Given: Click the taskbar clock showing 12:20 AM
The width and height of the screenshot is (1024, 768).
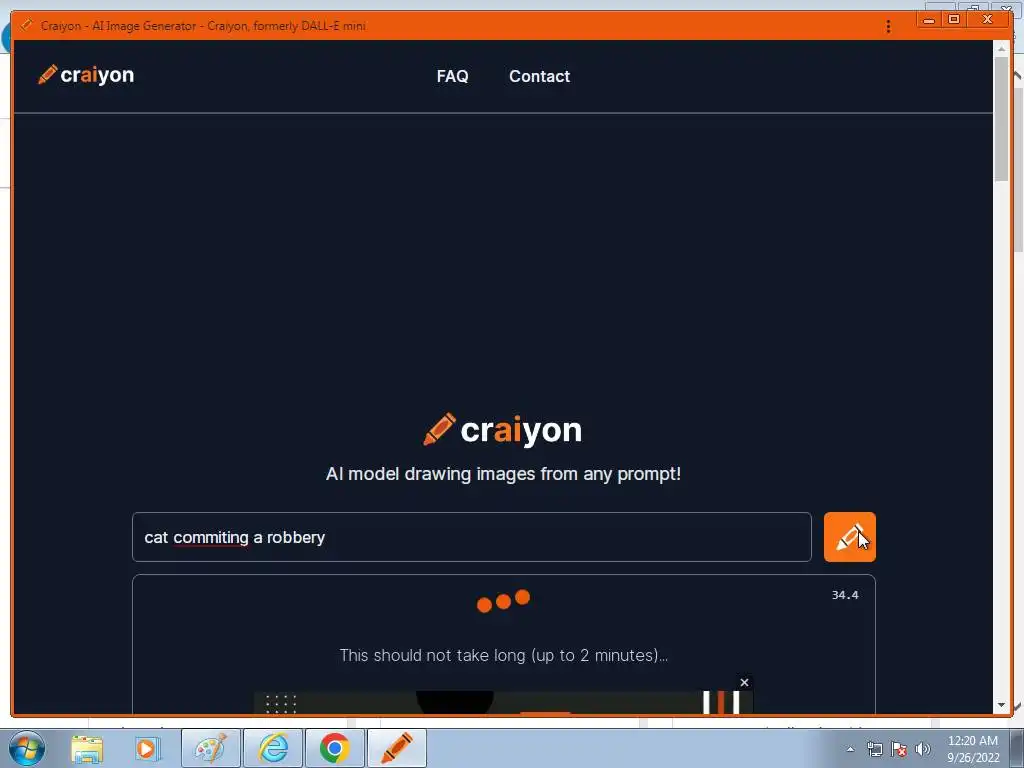Looking at the screenshot, I should [973, 749].
